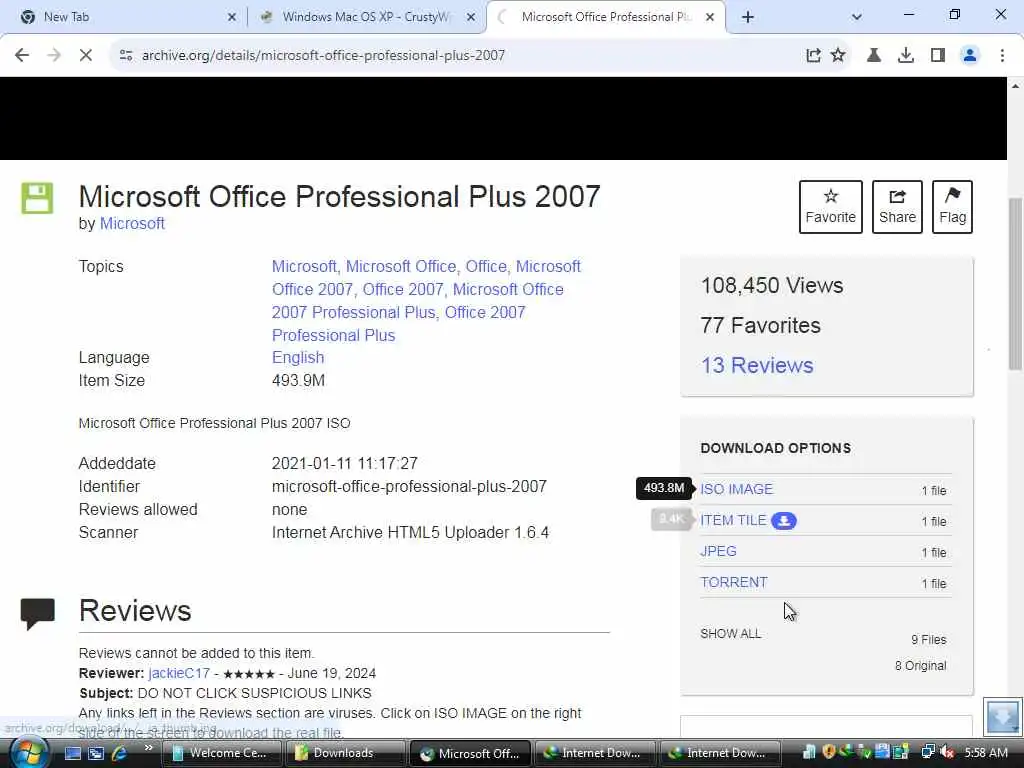
Task: Select the Microsoft Office Professional Plus tab
Action: tap(606, 17)
